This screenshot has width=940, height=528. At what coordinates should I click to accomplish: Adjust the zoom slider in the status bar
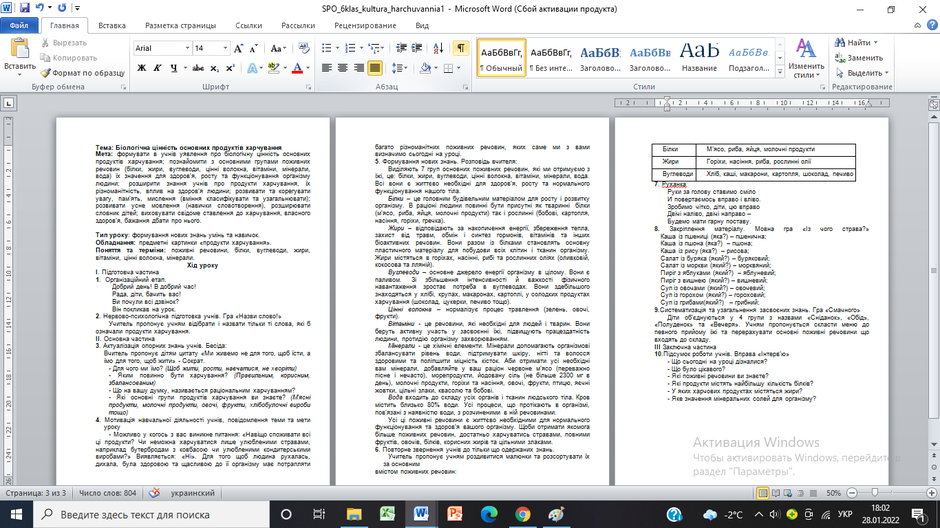pos(875,493)
